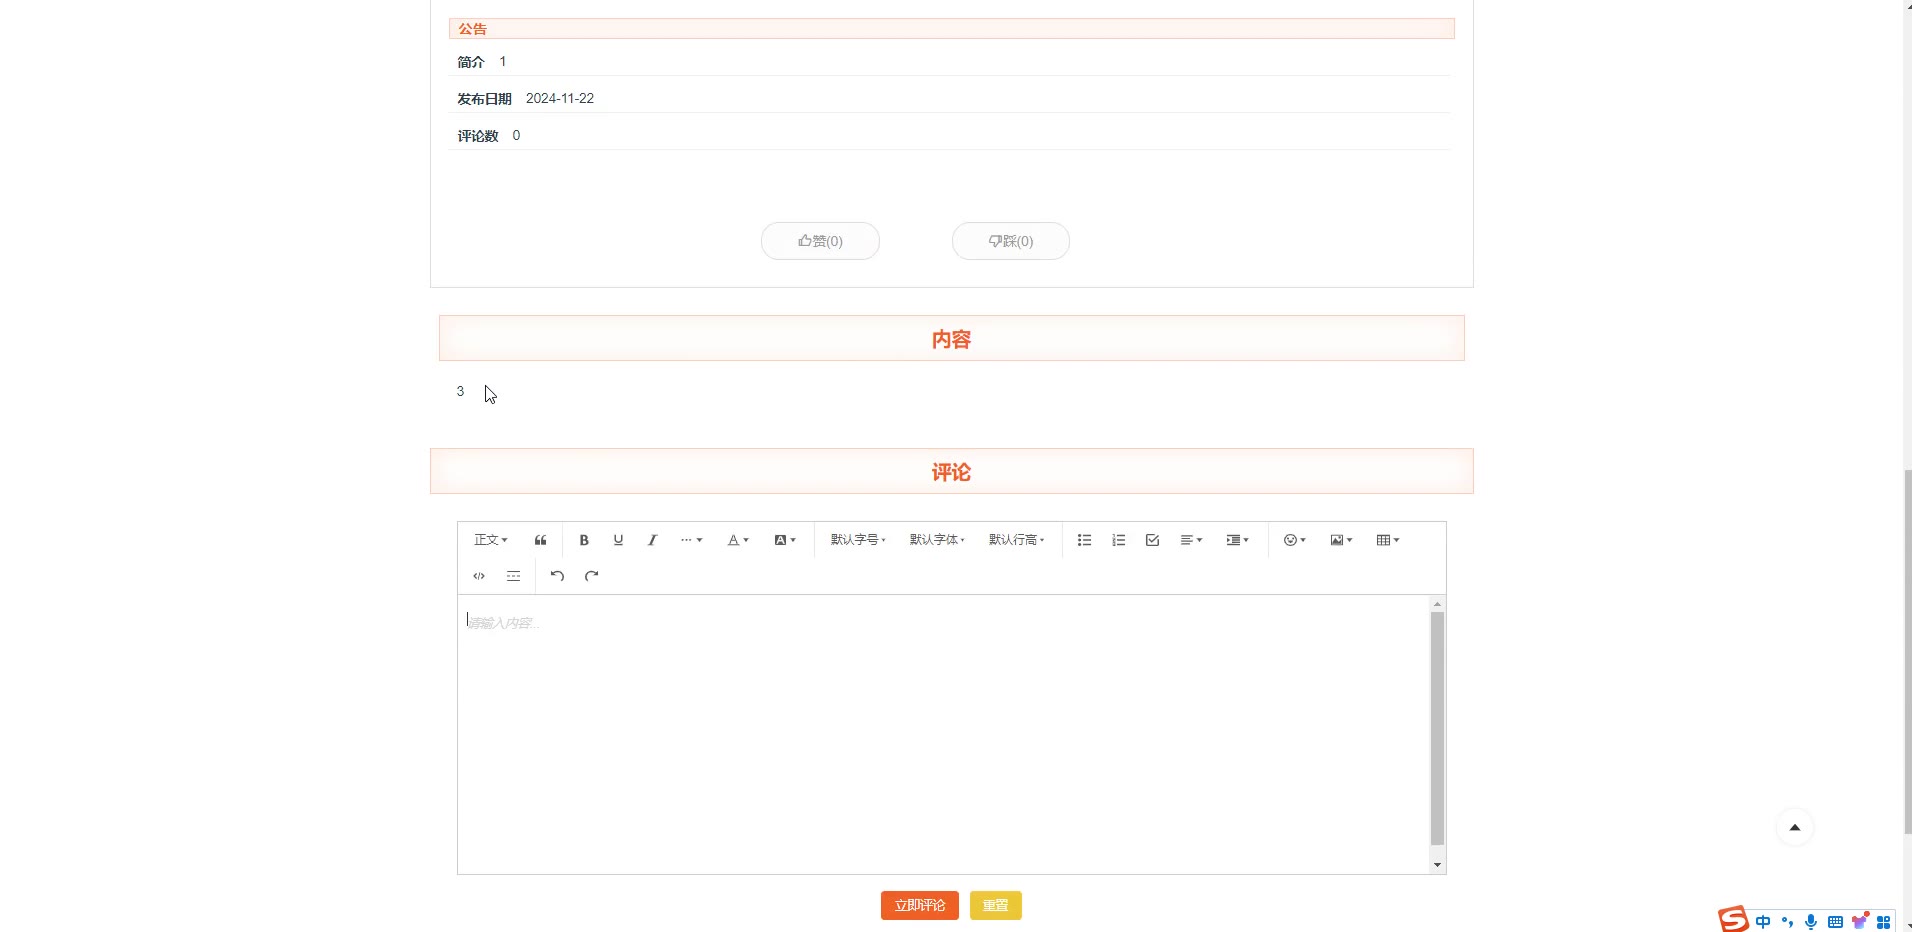The image size is (1912, 932).
Task: Open the Sogou toolbox grid icon
Action: click(1884, 922)
